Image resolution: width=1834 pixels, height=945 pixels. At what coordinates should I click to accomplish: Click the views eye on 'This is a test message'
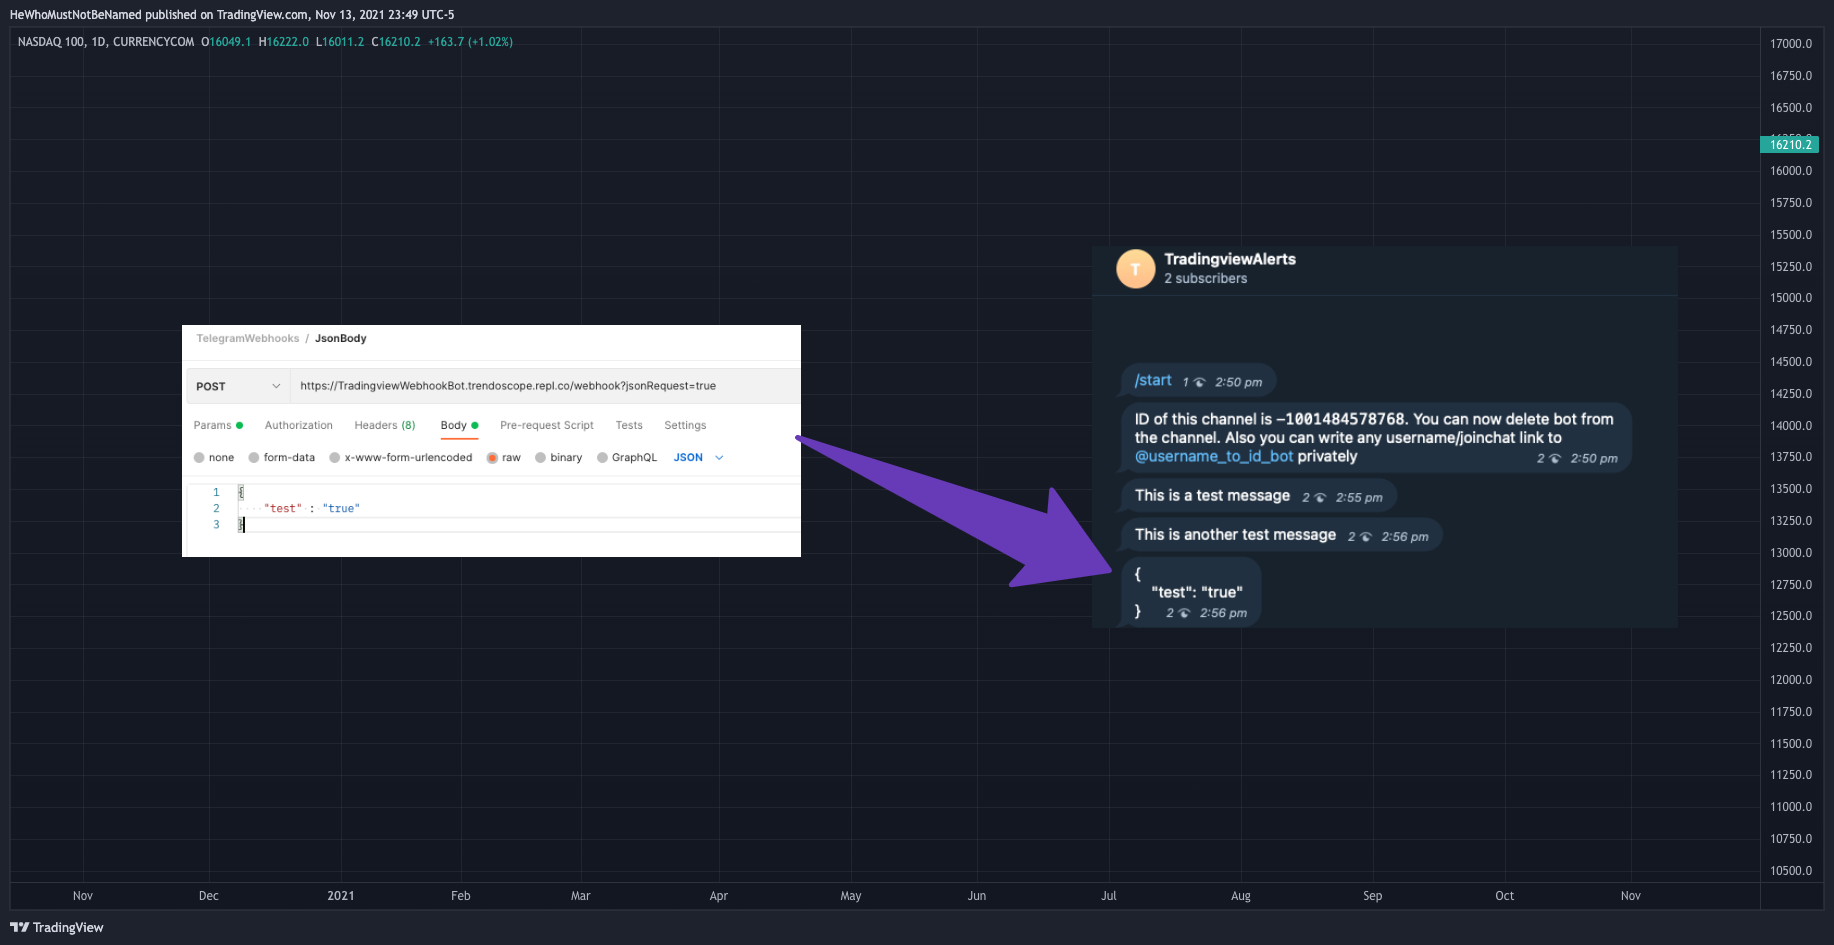[x=1320, y=497]
